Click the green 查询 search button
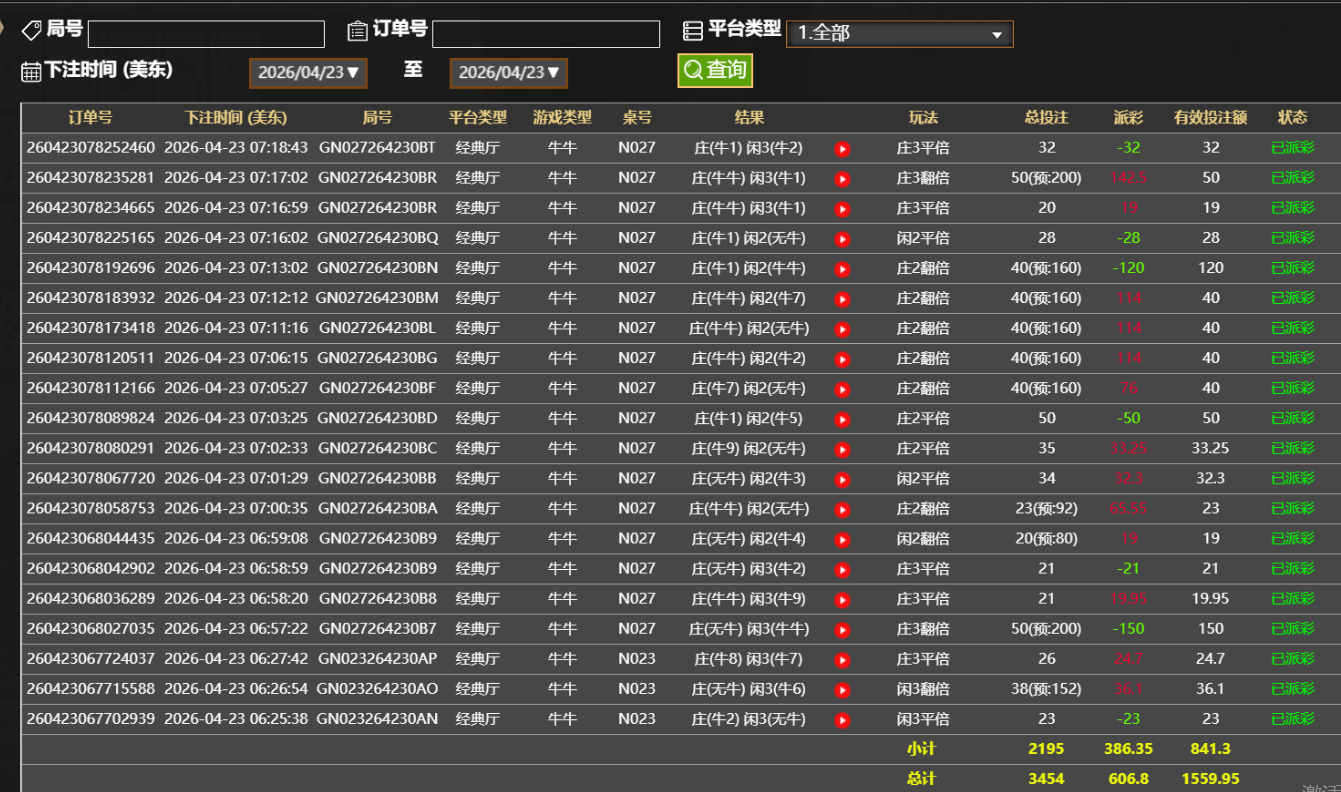 click(715, 70)
